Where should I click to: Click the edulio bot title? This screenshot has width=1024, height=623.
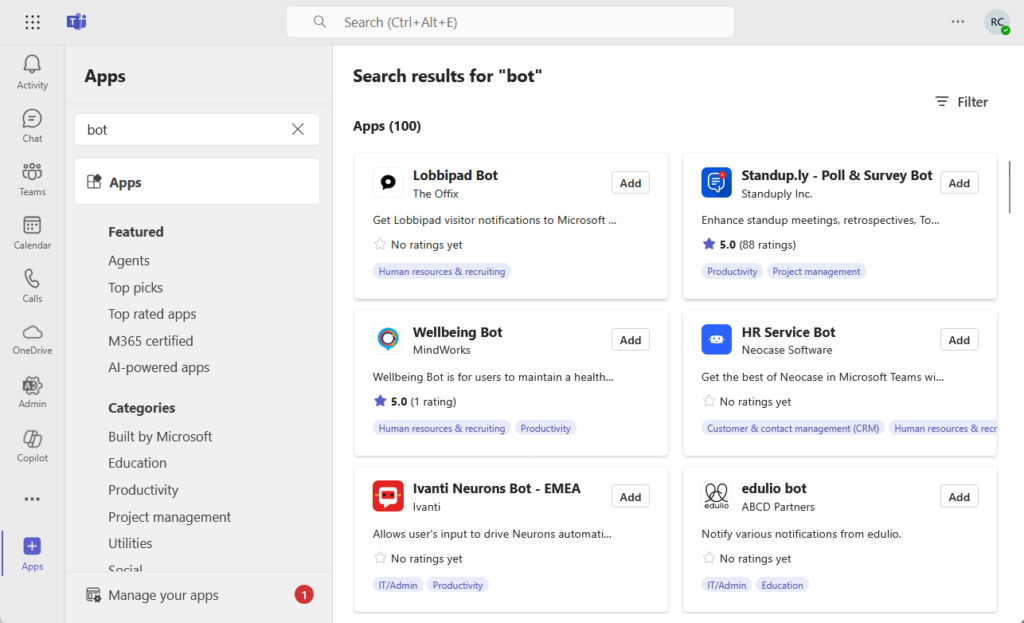click(774, 488)
